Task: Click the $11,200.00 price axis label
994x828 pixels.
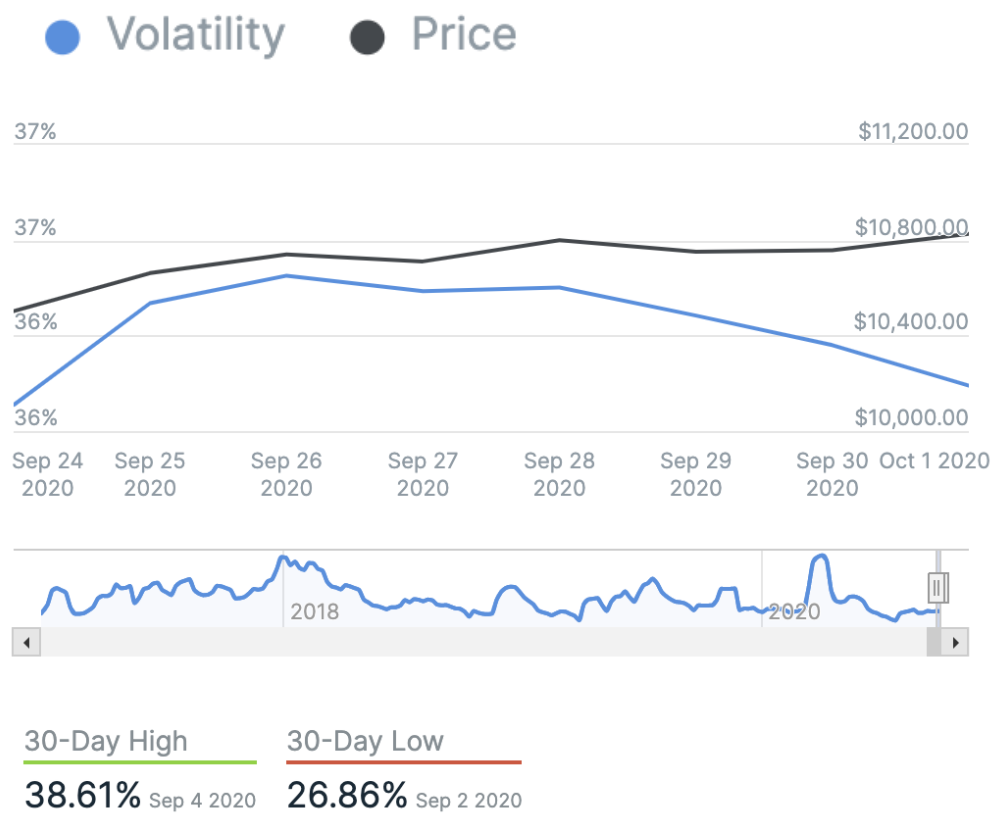Action: tap(913, 131)
